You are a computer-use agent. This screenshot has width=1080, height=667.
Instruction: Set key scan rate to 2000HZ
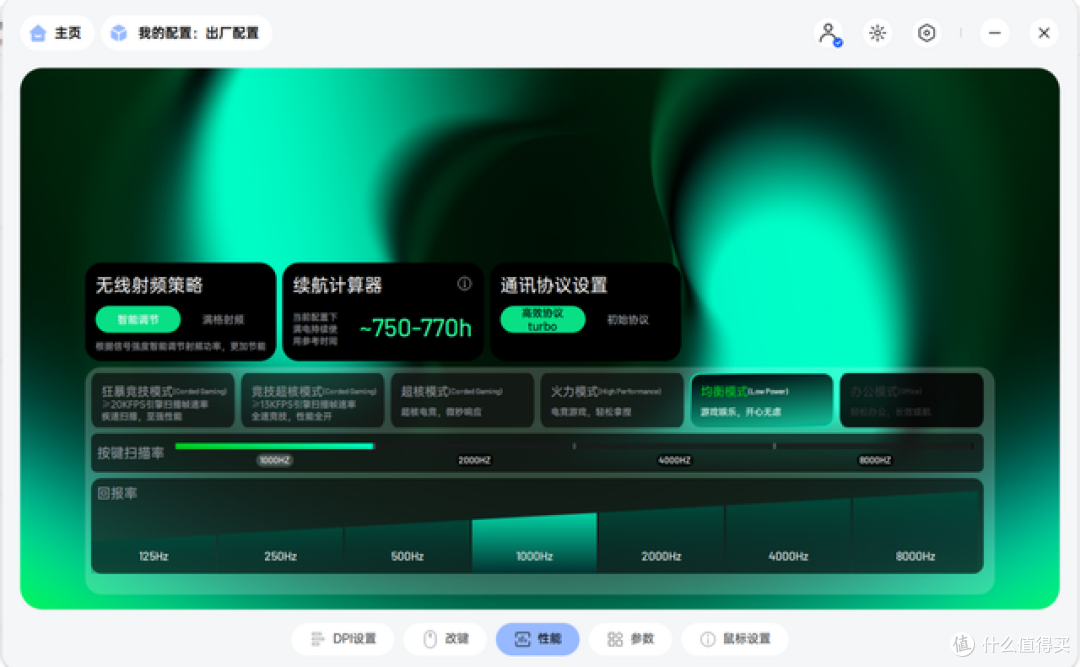(x=475, y=460)
